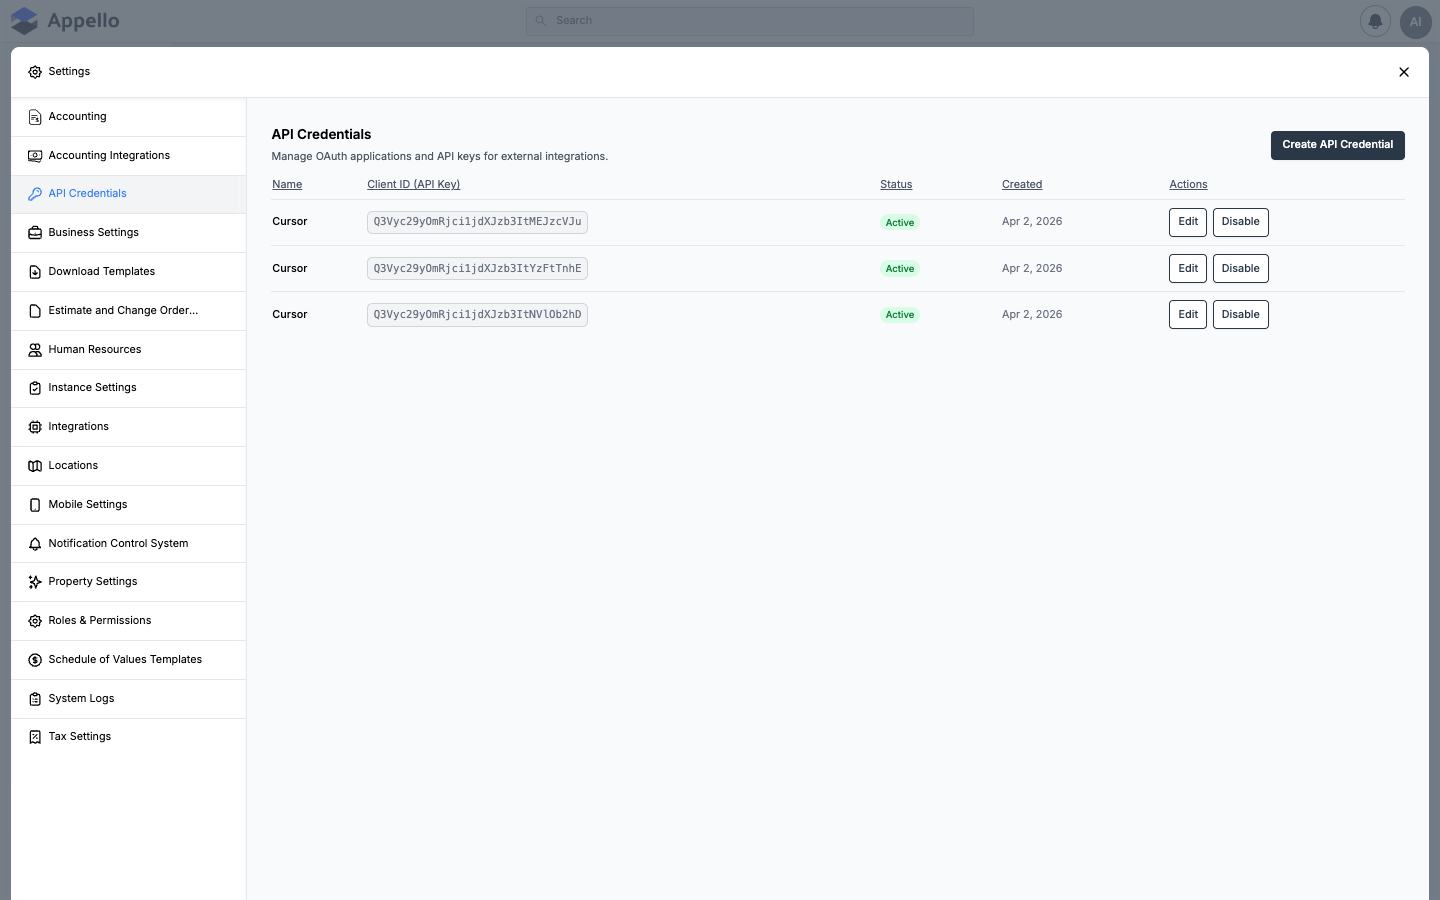Edit the credential ending in YzFtTnhE
This screenshot has height=900, width=1440.
1188,268
